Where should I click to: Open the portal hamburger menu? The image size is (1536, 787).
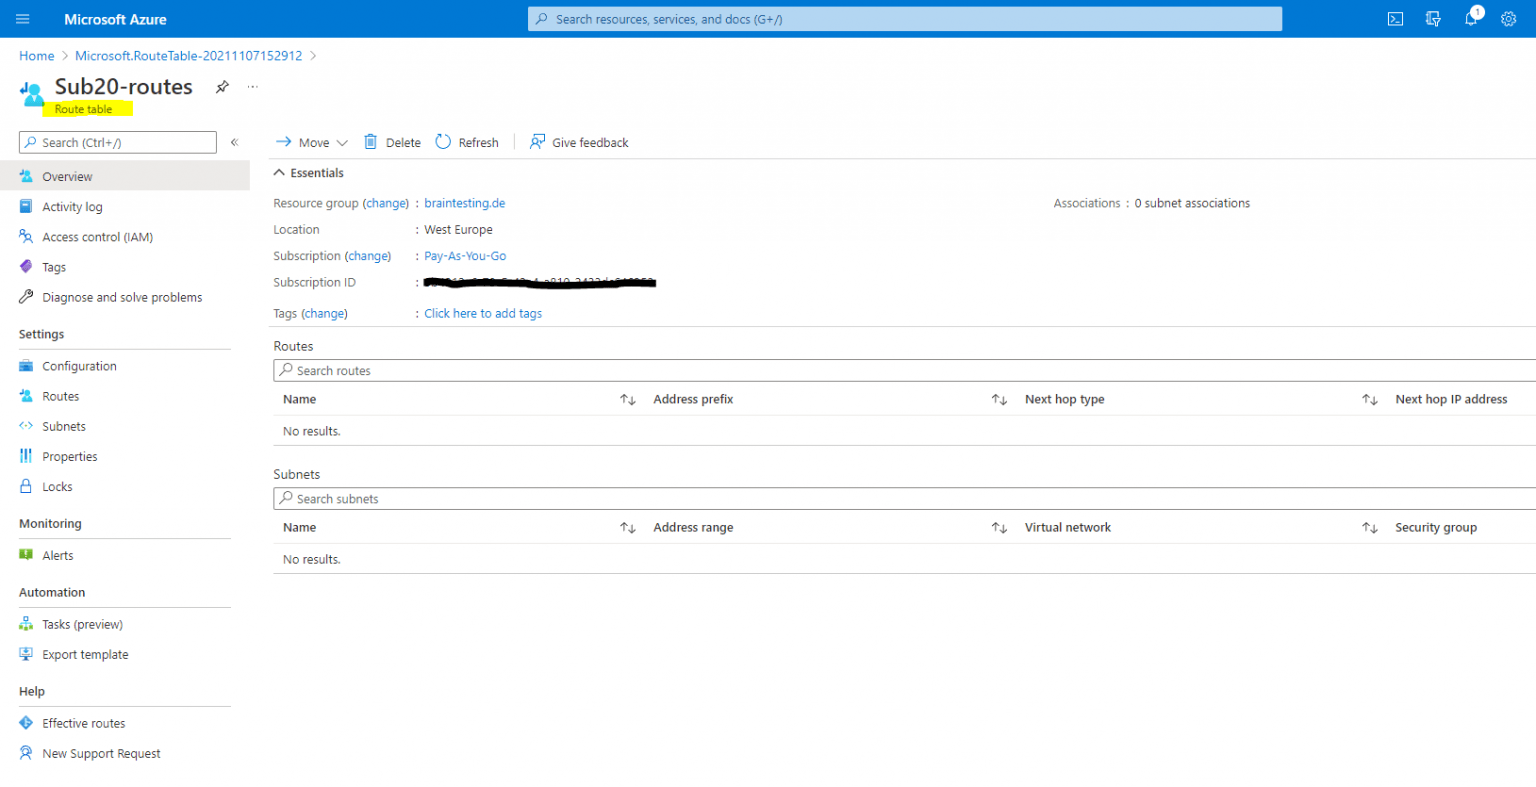tap(22, 18)
